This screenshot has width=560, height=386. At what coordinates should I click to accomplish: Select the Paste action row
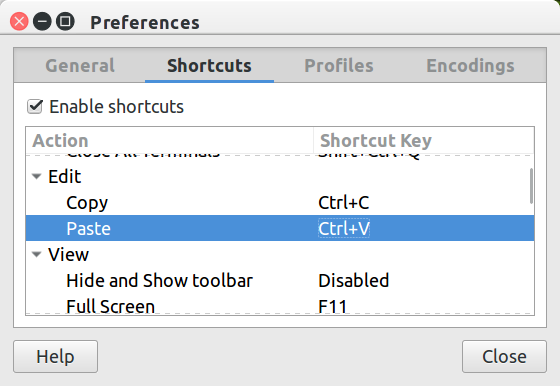point(280,228)
